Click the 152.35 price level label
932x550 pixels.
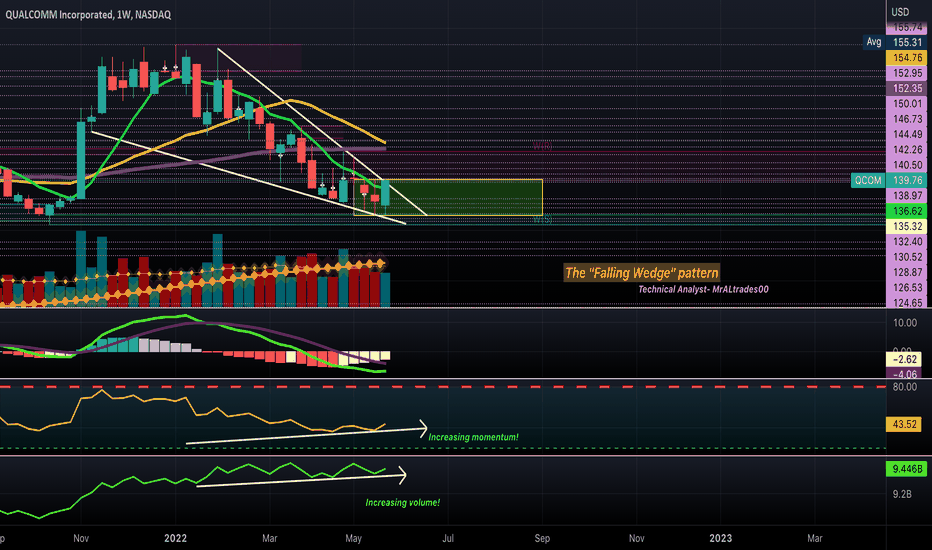[x=906, y=88]
